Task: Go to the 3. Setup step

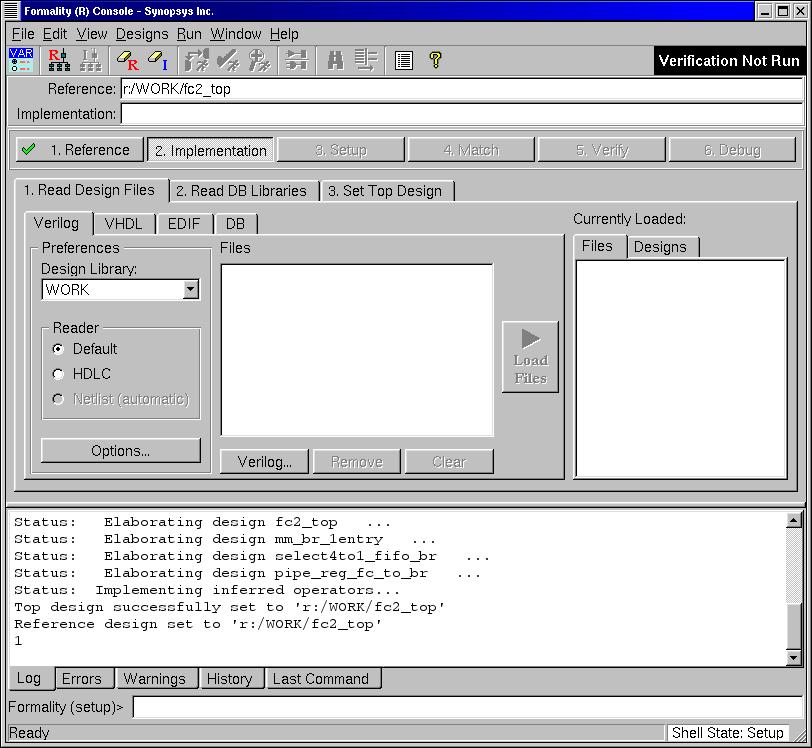Action: pyautogui.click(x=341, y=150)
